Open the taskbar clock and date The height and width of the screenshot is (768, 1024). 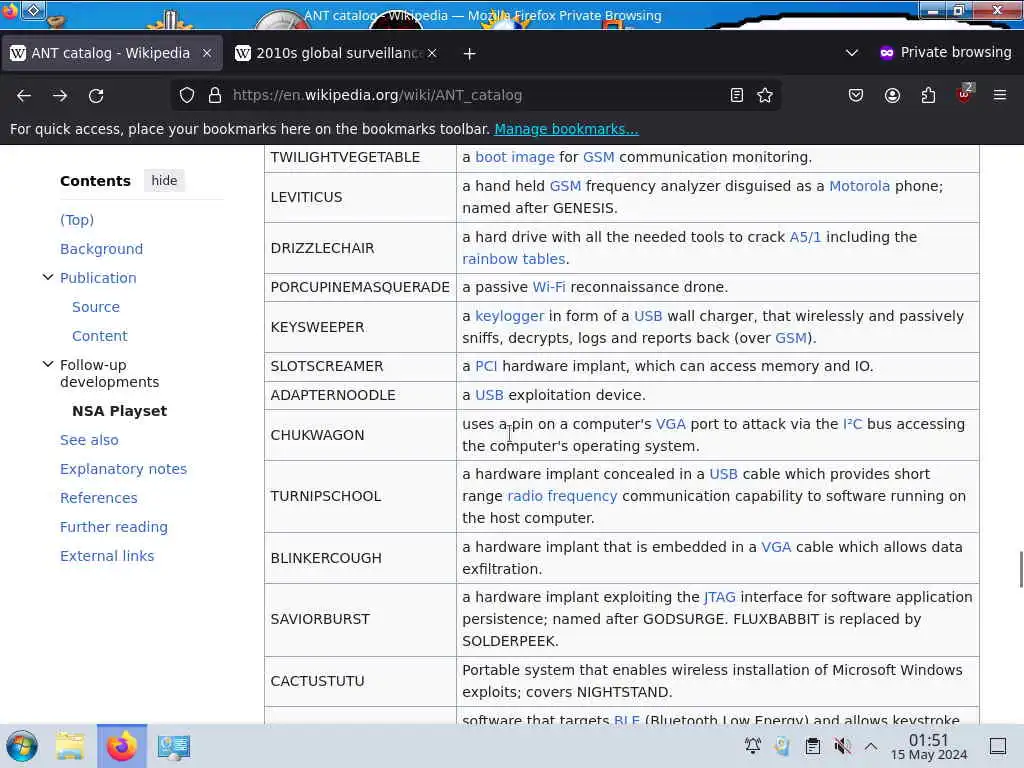tap(929, 746)
